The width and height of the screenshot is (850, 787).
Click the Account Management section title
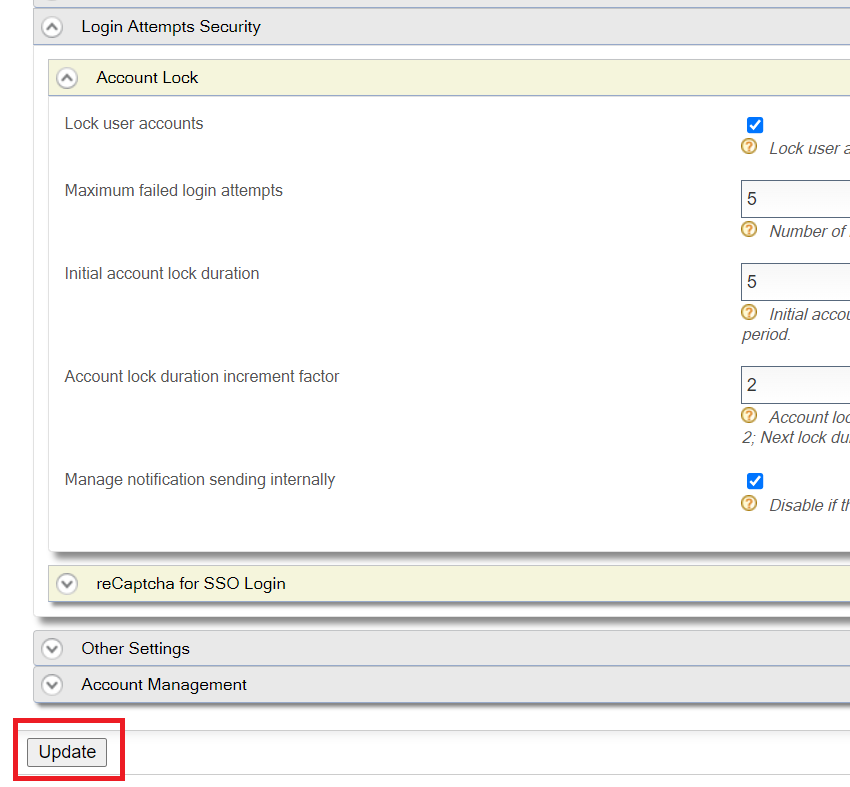(x=163, y=684)
